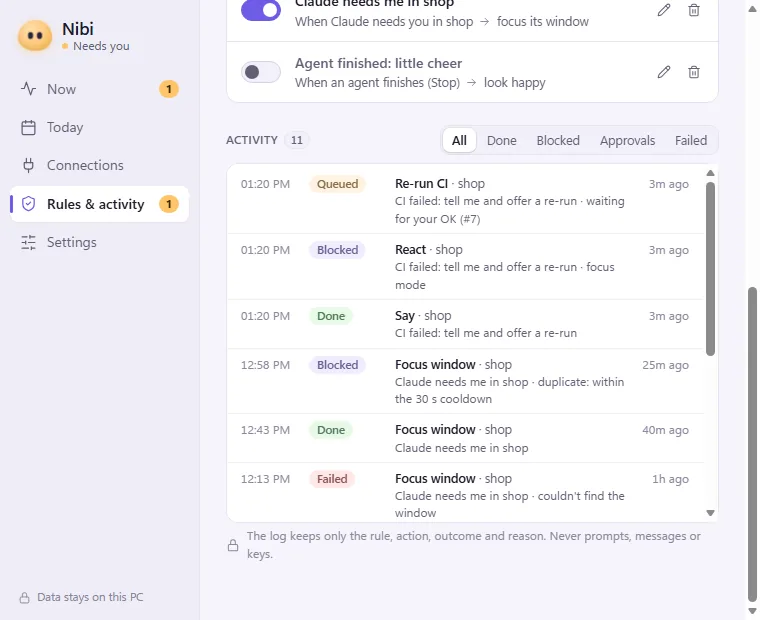
Task: Click the ACTIVITY section heading
Action: point(252,140)
